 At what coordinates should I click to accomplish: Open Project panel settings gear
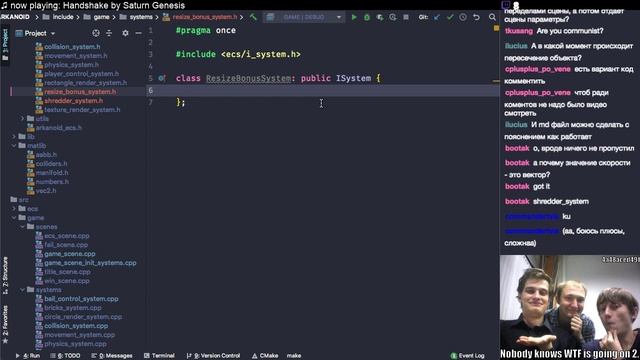(x=125, y=33)
